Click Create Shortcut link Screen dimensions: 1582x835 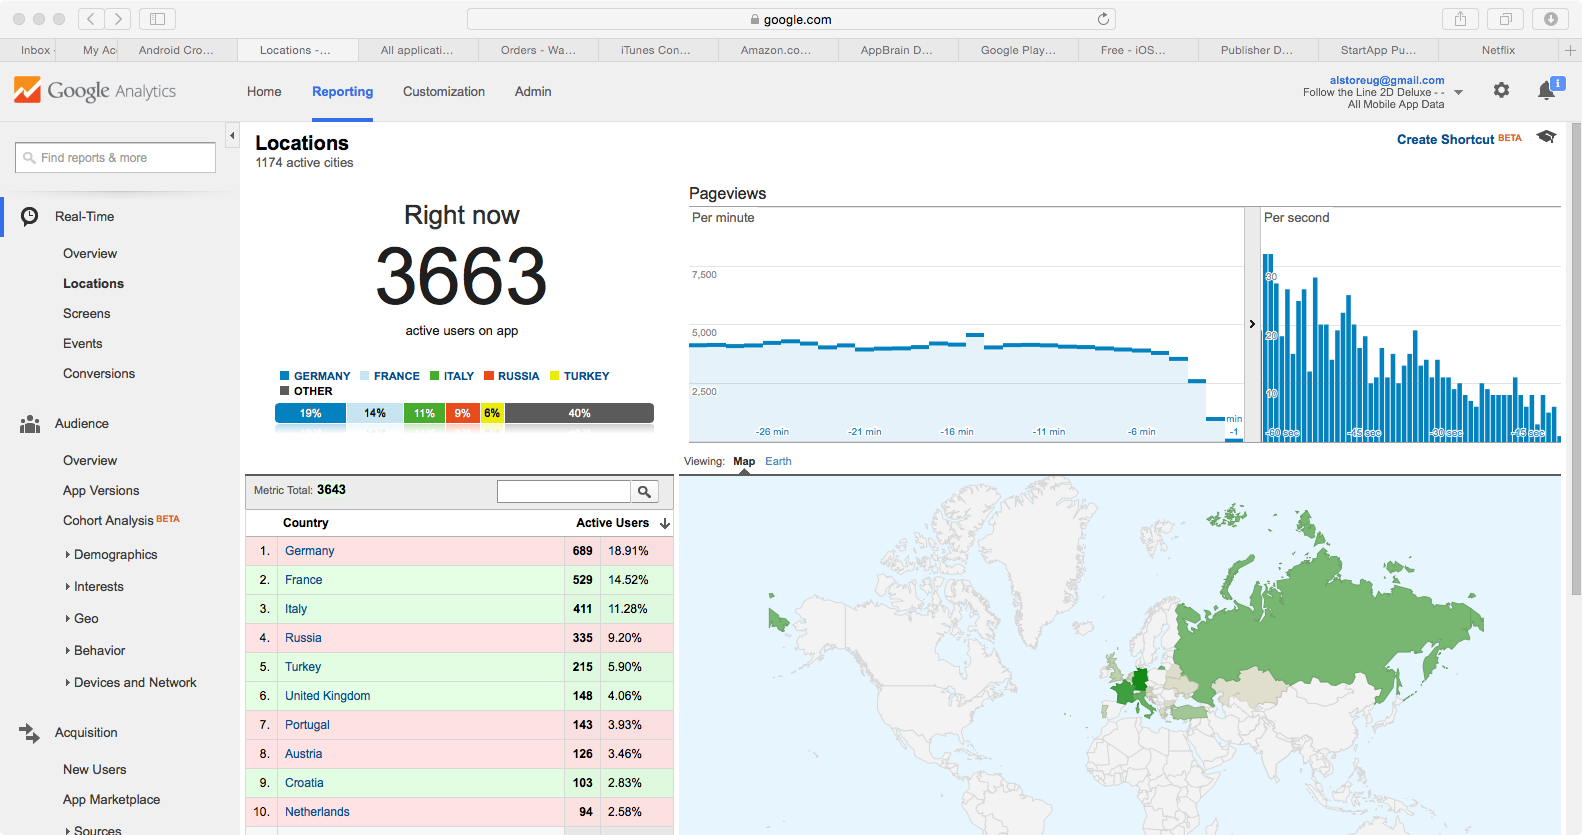click(1446, 139)
